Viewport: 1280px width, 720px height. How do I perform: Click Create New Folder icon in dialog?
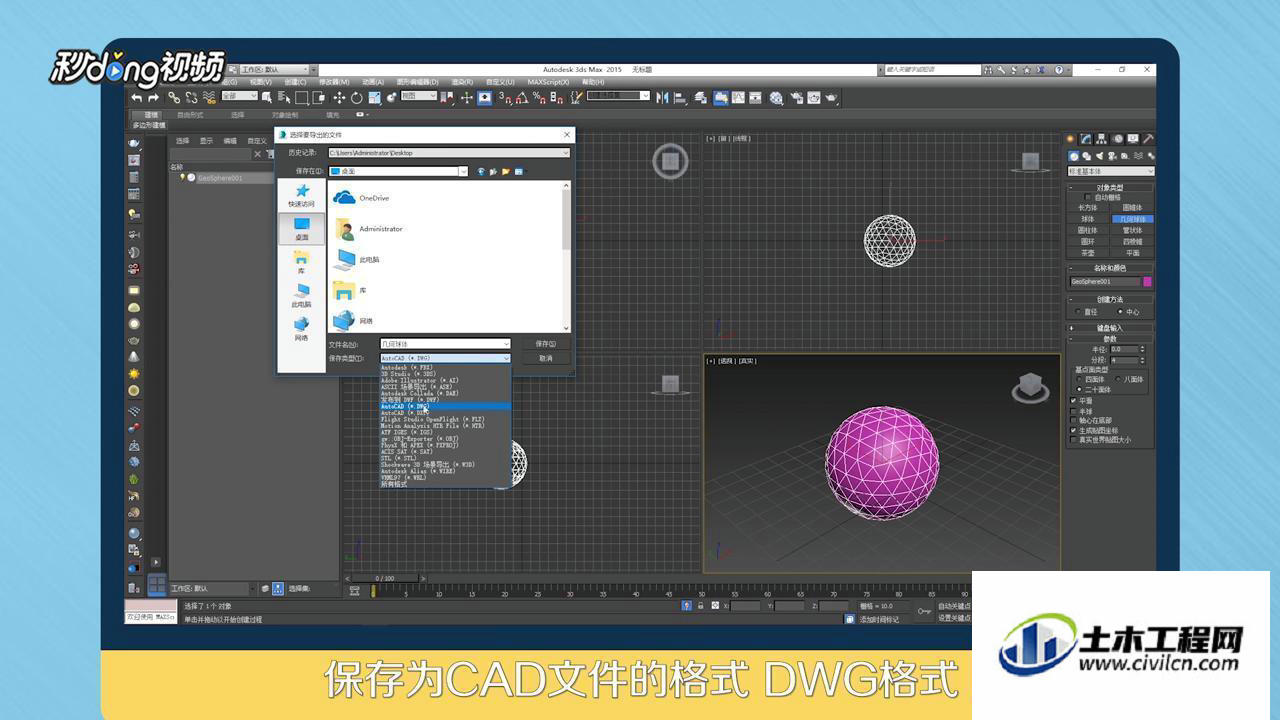[x=506, y=171]
